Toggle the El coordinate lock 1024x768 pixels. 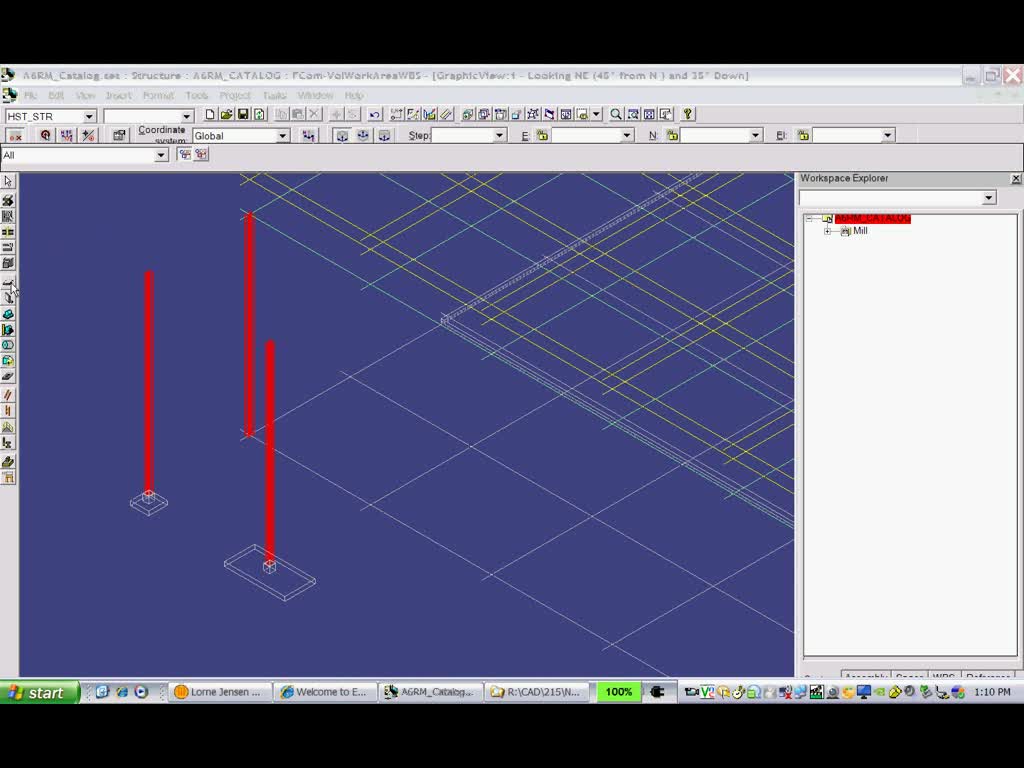point(803,135)
